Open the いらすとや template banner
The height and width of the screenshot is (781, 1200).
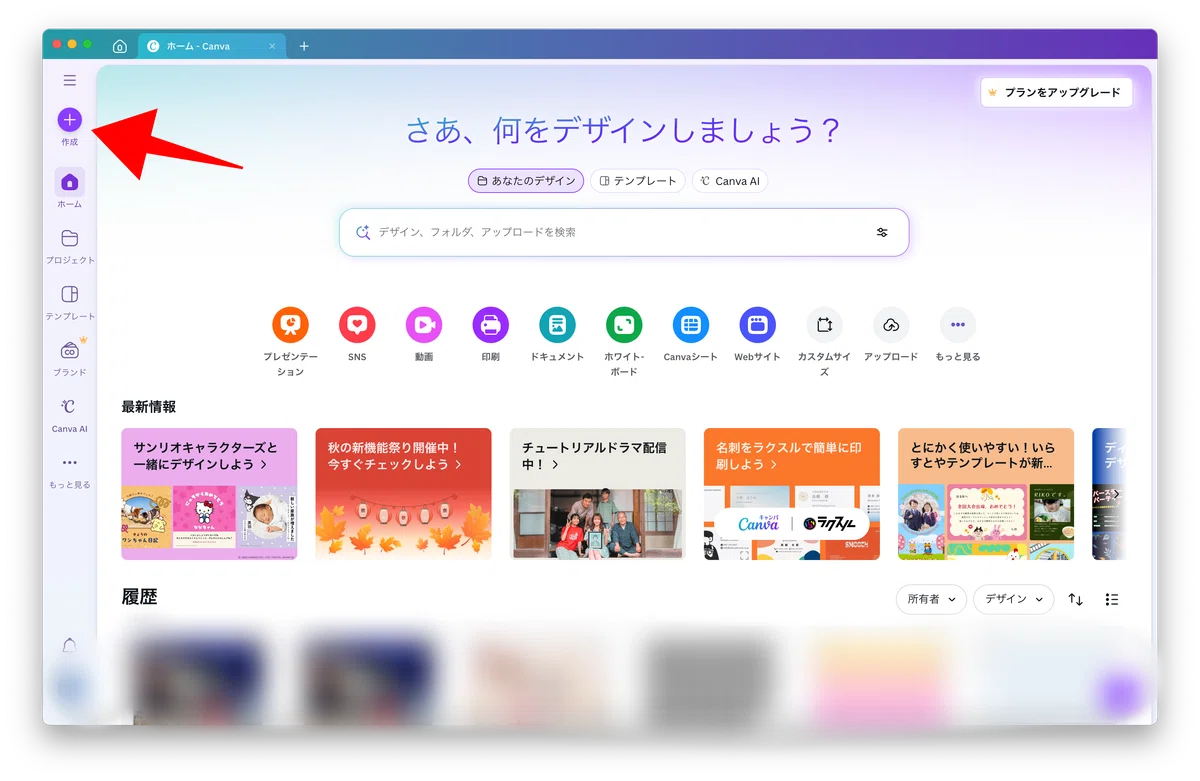coord(986,494)
